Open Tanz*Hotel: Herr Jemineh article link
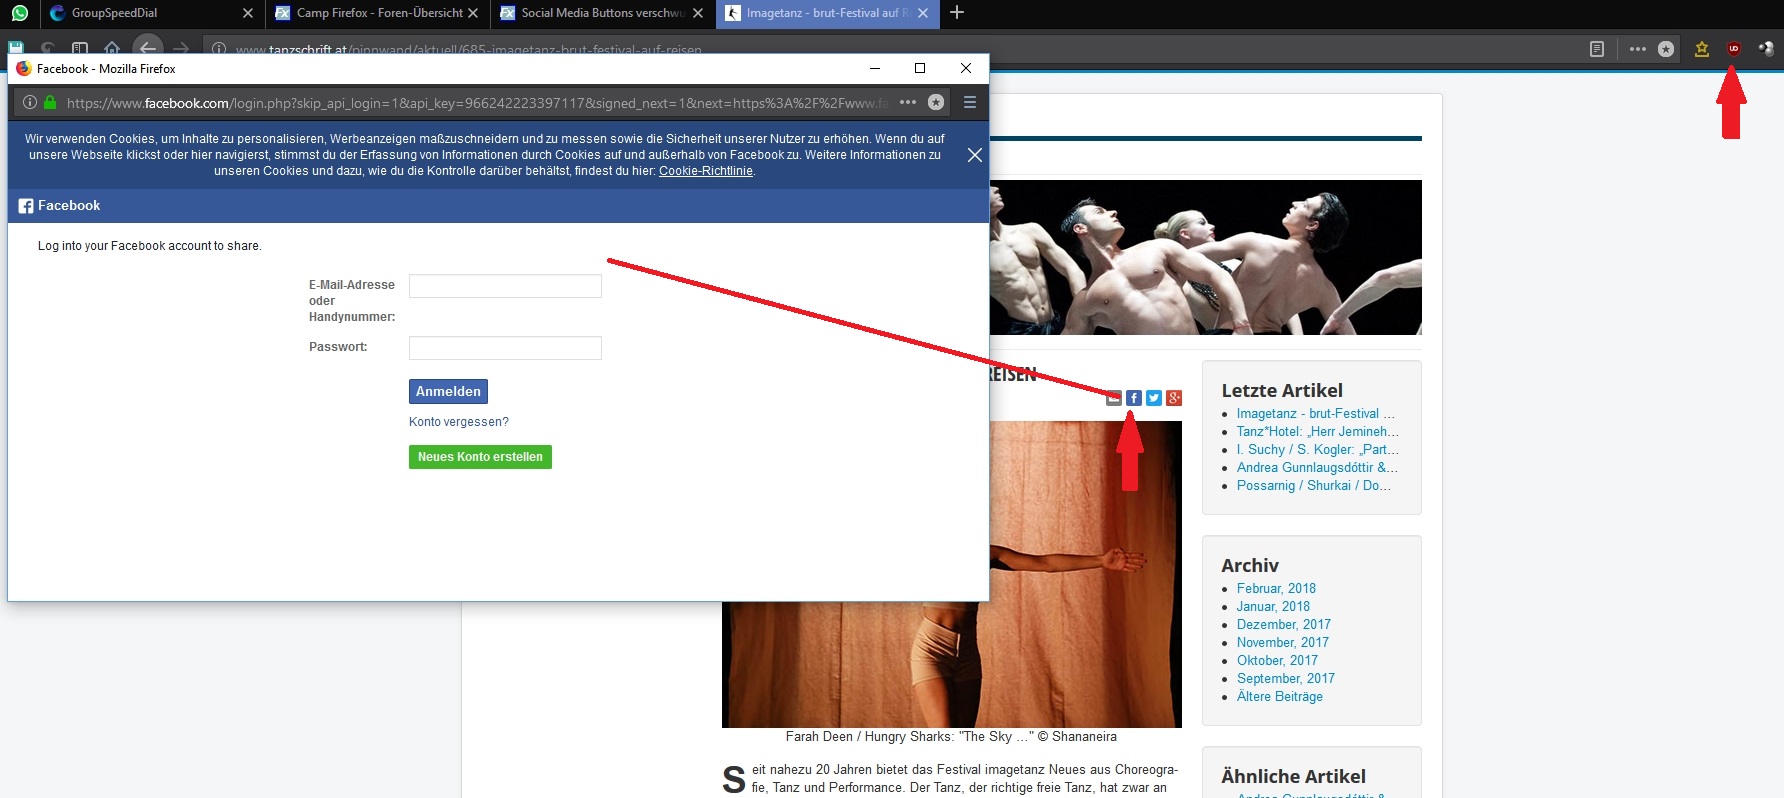This screenshot has height=798, width=1784. coord(1318,432)
